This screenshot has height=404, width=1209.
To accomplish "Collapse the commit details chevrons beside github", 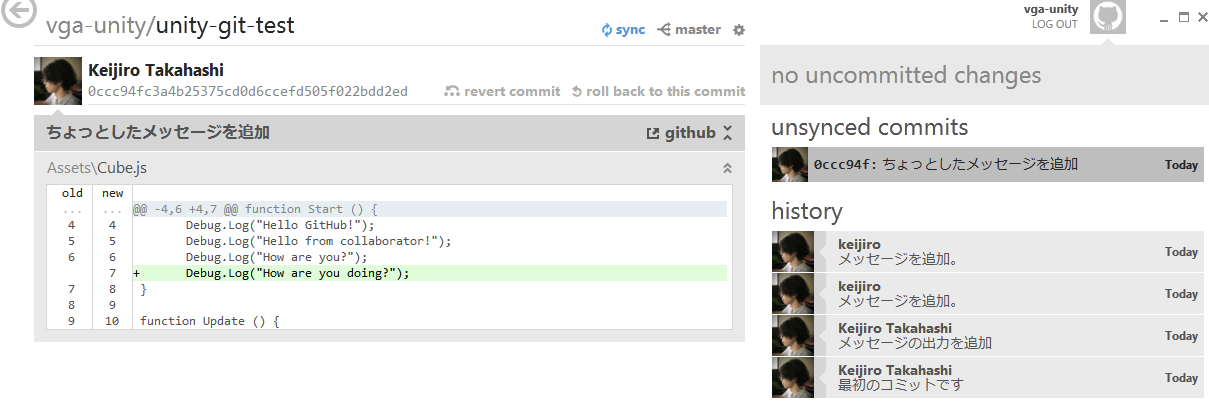I will coord(728,133).
